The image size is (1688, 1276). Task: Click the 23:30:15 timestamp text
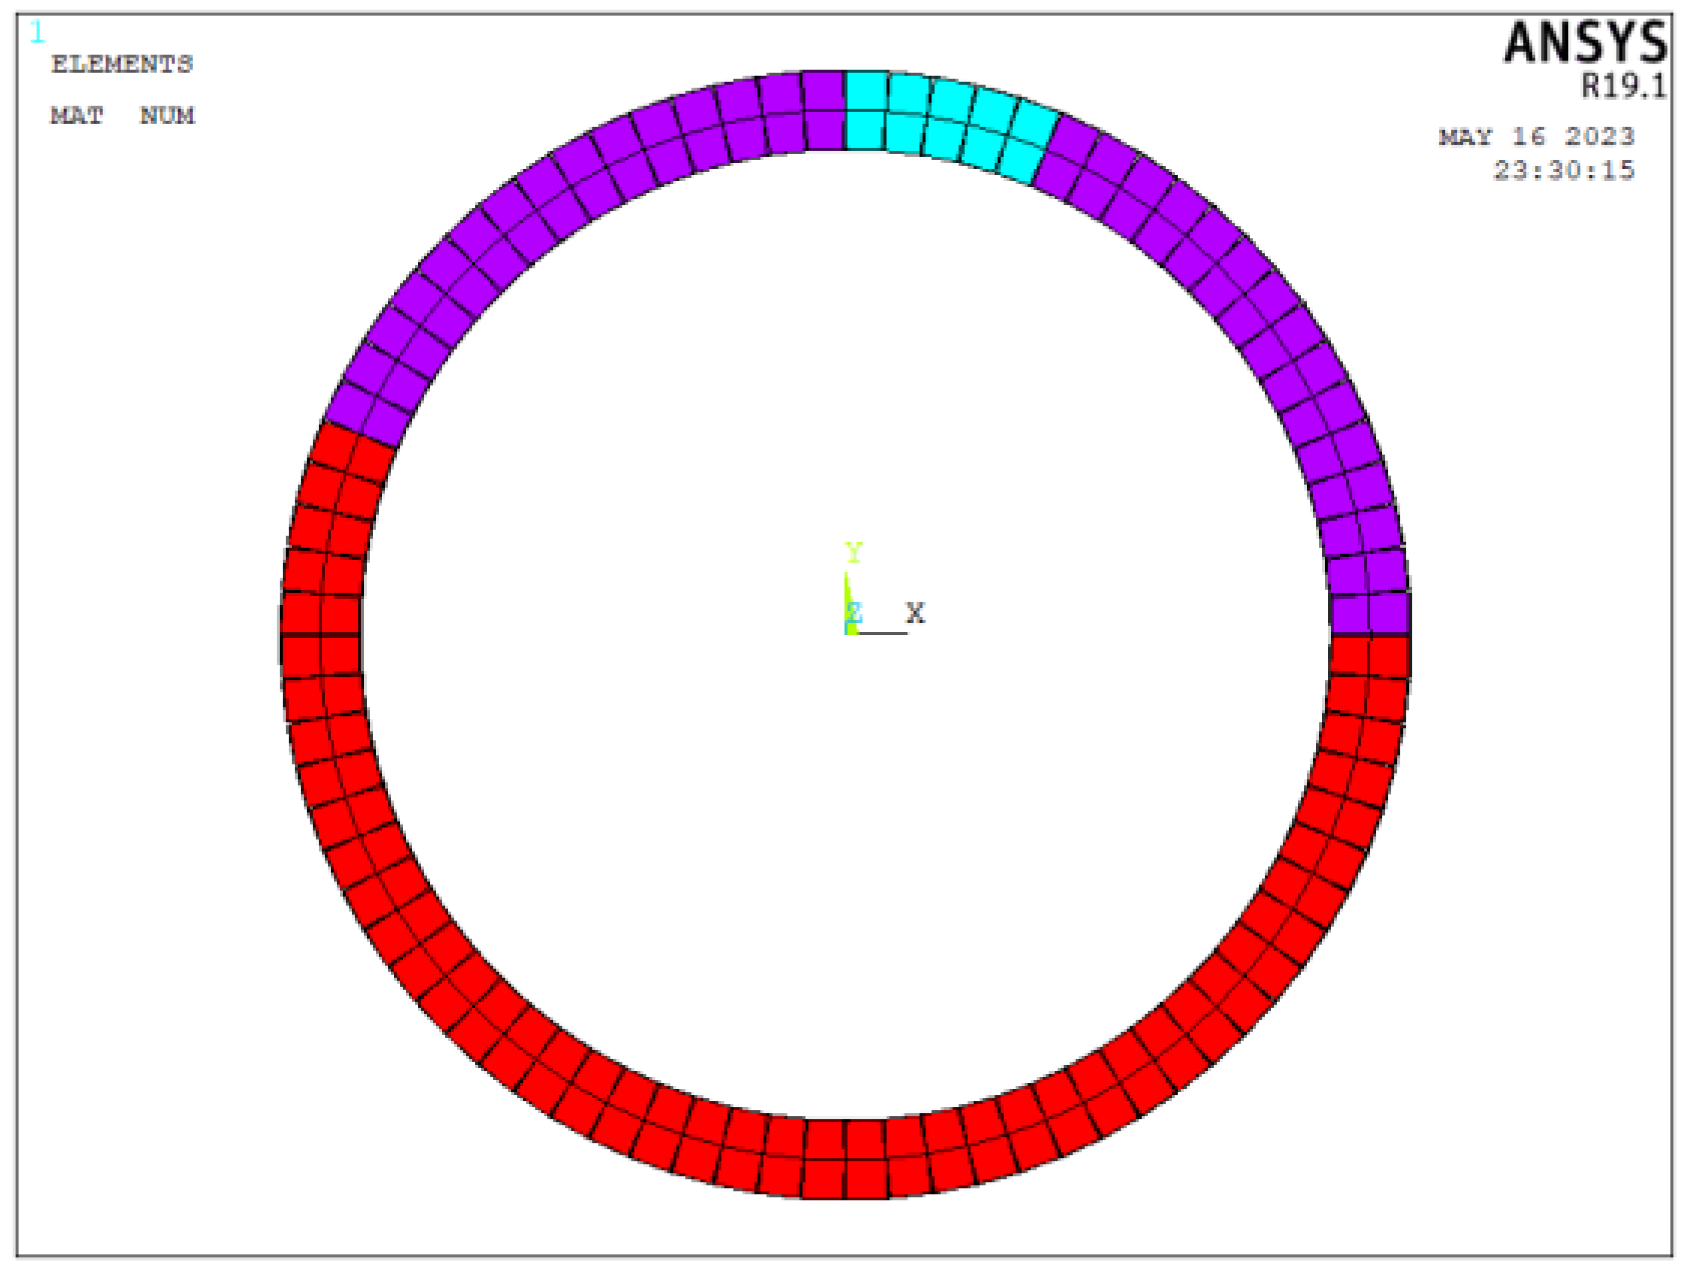pos(1566,171)
